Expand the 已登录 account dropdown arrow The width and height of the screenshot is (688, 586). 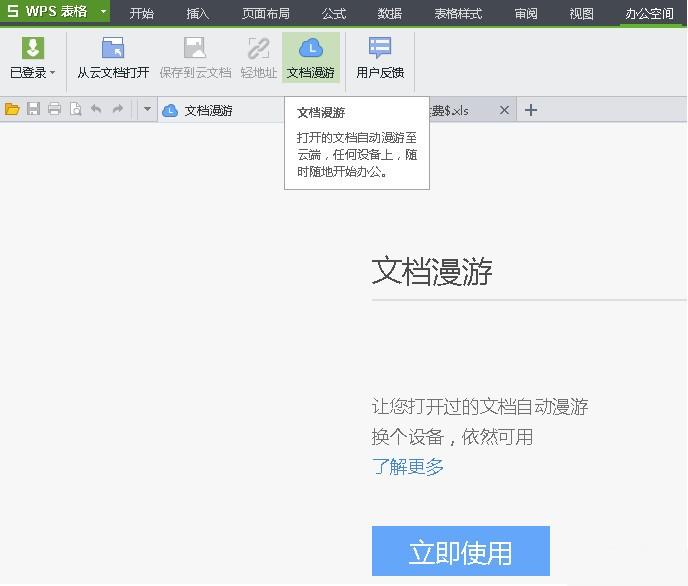click(x=53, y=73)
